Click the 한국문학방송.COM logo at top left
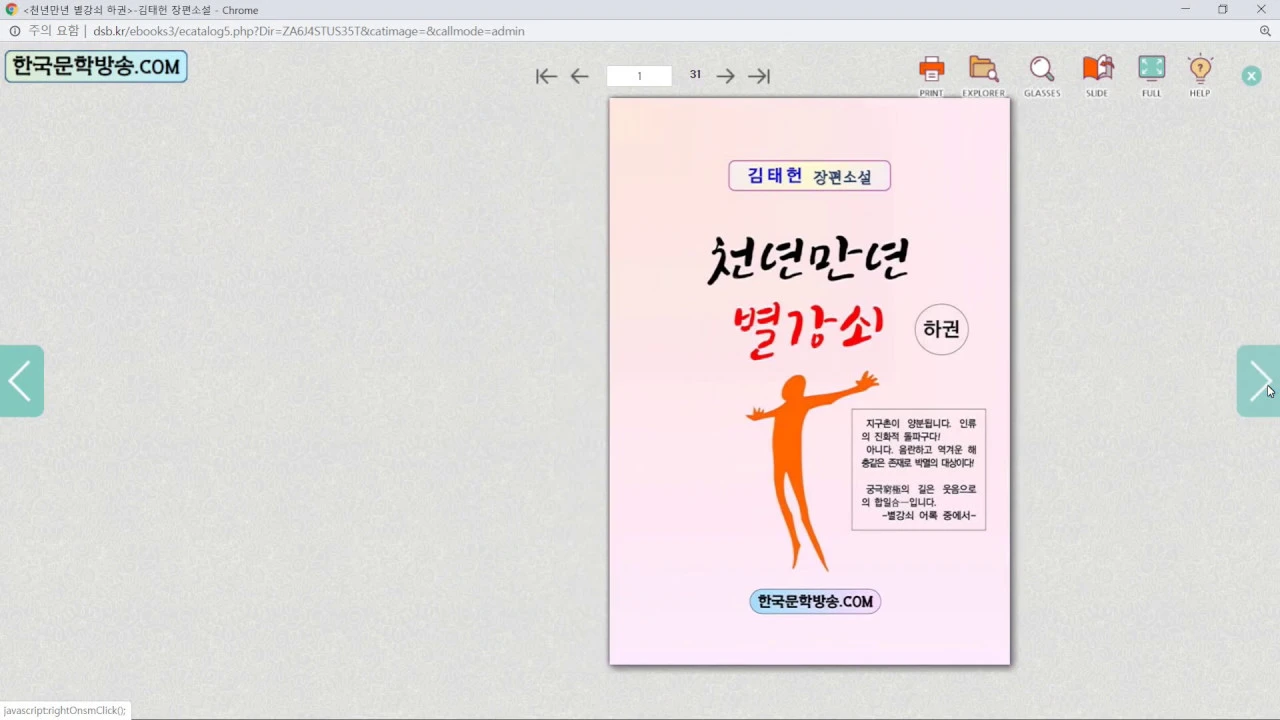The width and height of the screenshot is (1280, 720). point(96,67)
